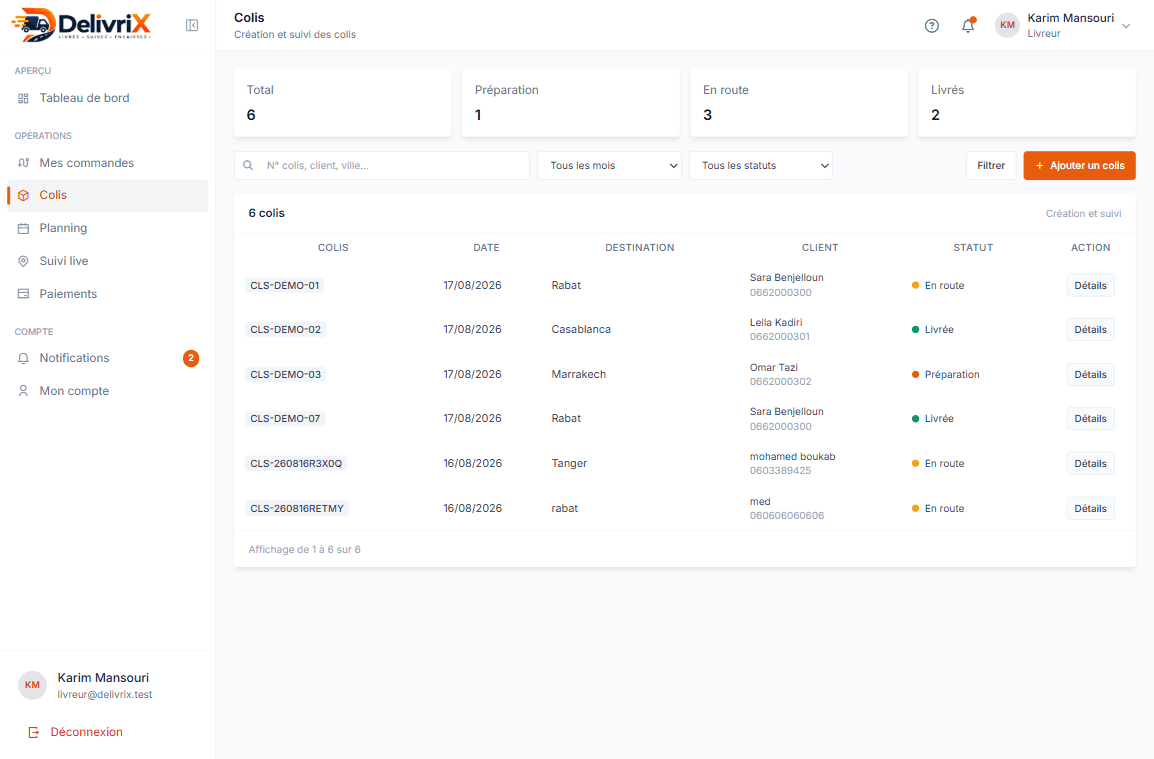Image resolution: width=1154 pixels, height=759 pixels.
Task: Click Déconnexion link
Action: pyautogui.click(x=86, y=732)
